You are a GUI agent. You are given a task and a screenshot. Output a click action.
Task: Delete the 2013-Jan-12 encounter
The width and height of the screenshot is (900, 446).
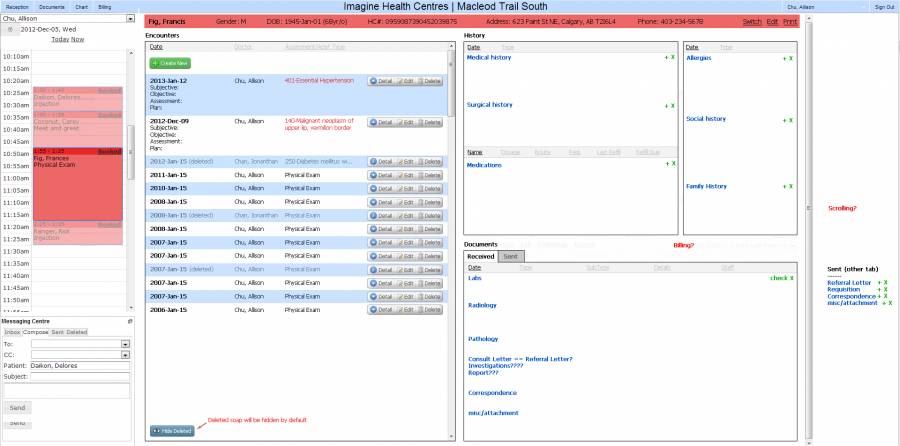pos(429,82)
